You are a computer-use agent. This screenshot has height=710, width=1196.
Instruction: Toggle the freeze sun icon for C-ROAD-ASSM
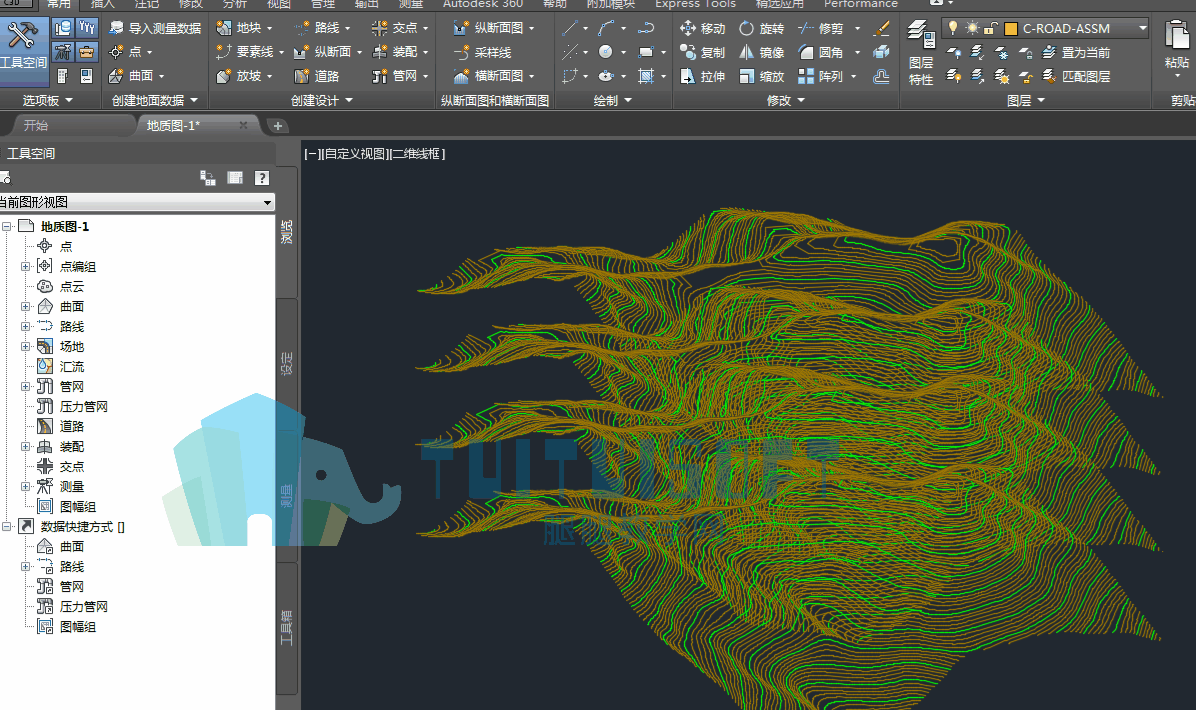pos(972,28)
